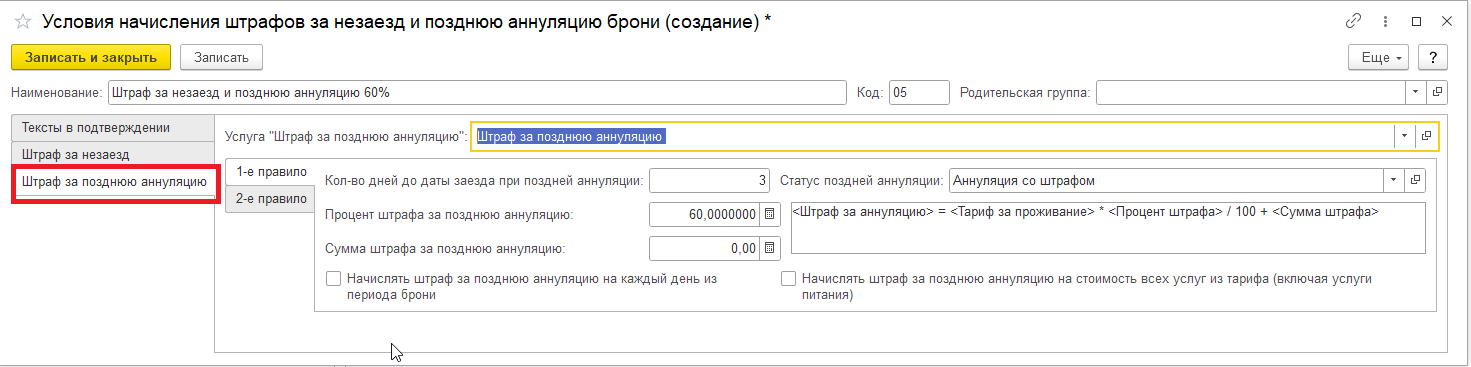Open the 'Еще' dropdown menu

pos(1379,58)
